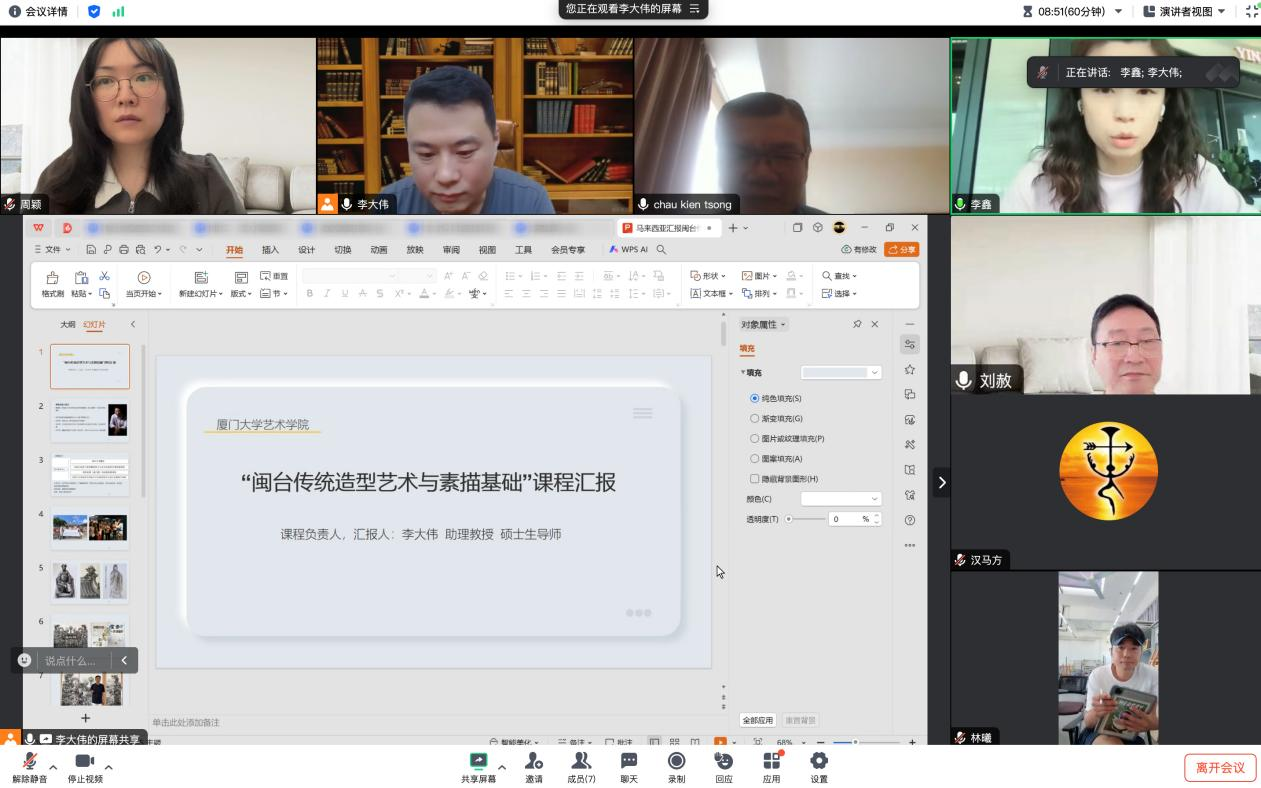
Task: Open the Design (设计) ribbon tab
Action: (306, 250)
